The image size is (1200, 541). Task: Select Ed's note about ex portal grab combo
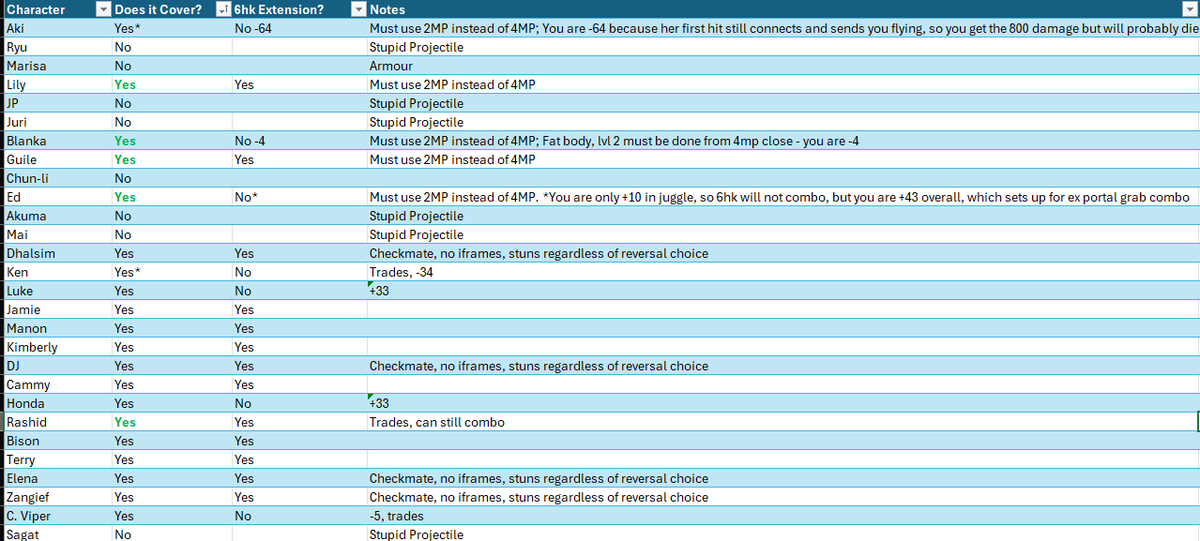click(783, 197)
